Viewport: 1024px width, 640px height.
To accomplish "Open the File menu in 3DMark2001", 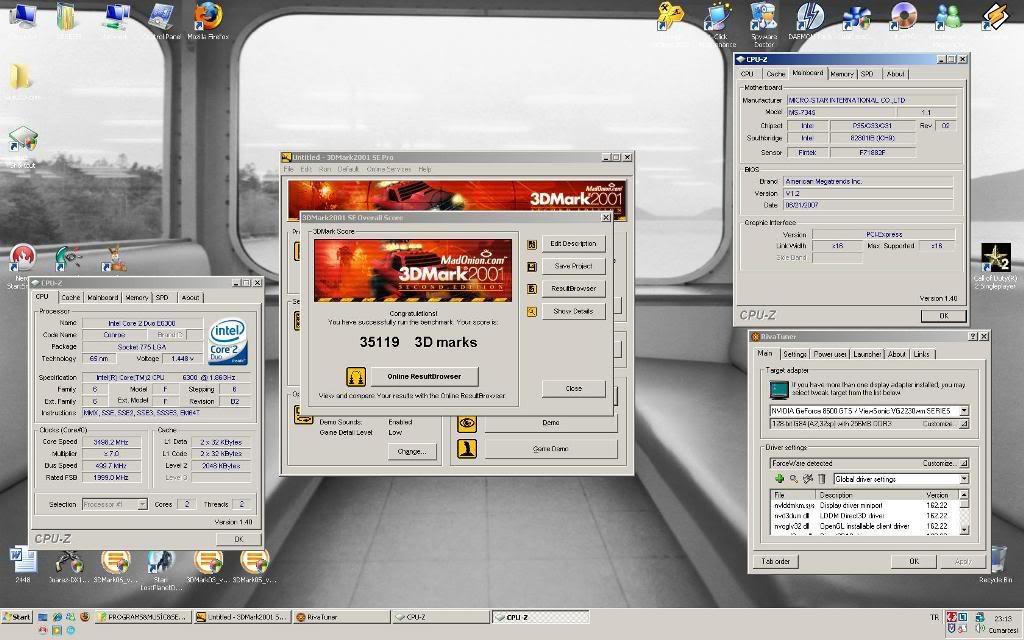I will tap(289, 169).
